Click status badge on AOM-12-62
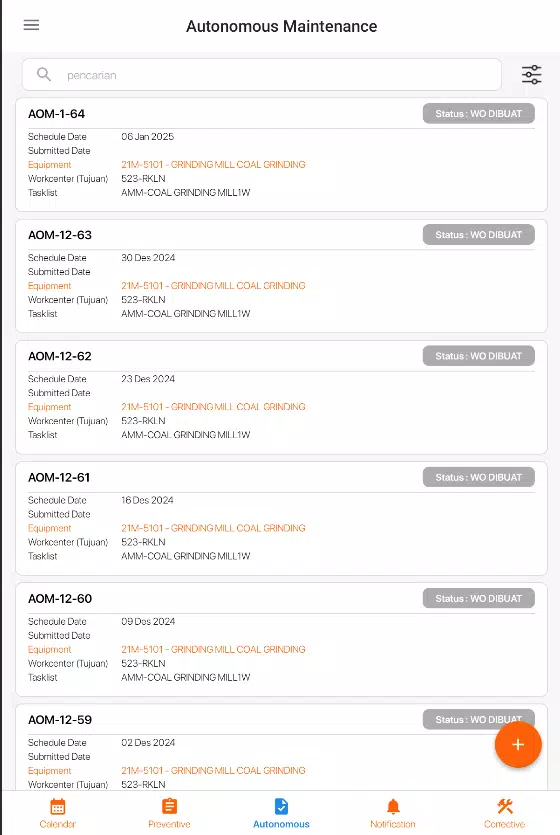This screenshot has width=560, height=835. pos(479,356)
